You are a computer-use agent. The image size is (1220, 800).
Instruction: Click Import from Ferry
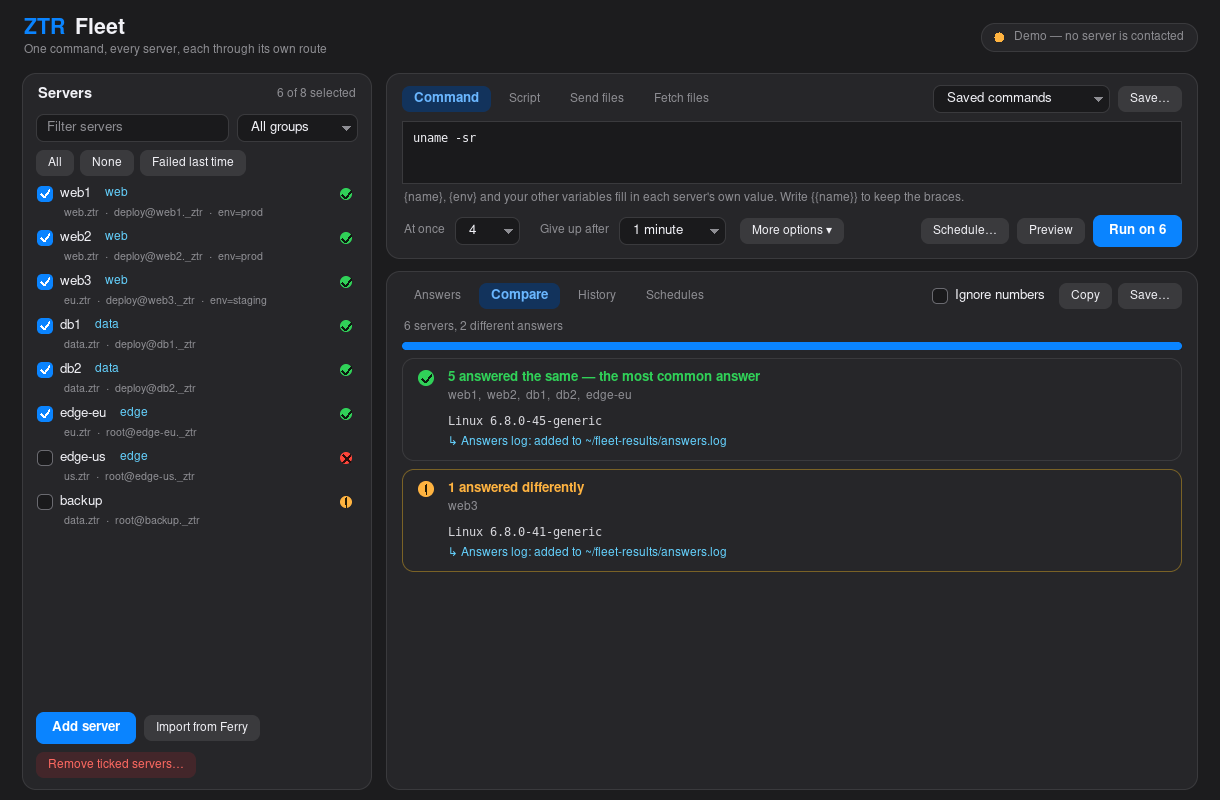[202, 728]
